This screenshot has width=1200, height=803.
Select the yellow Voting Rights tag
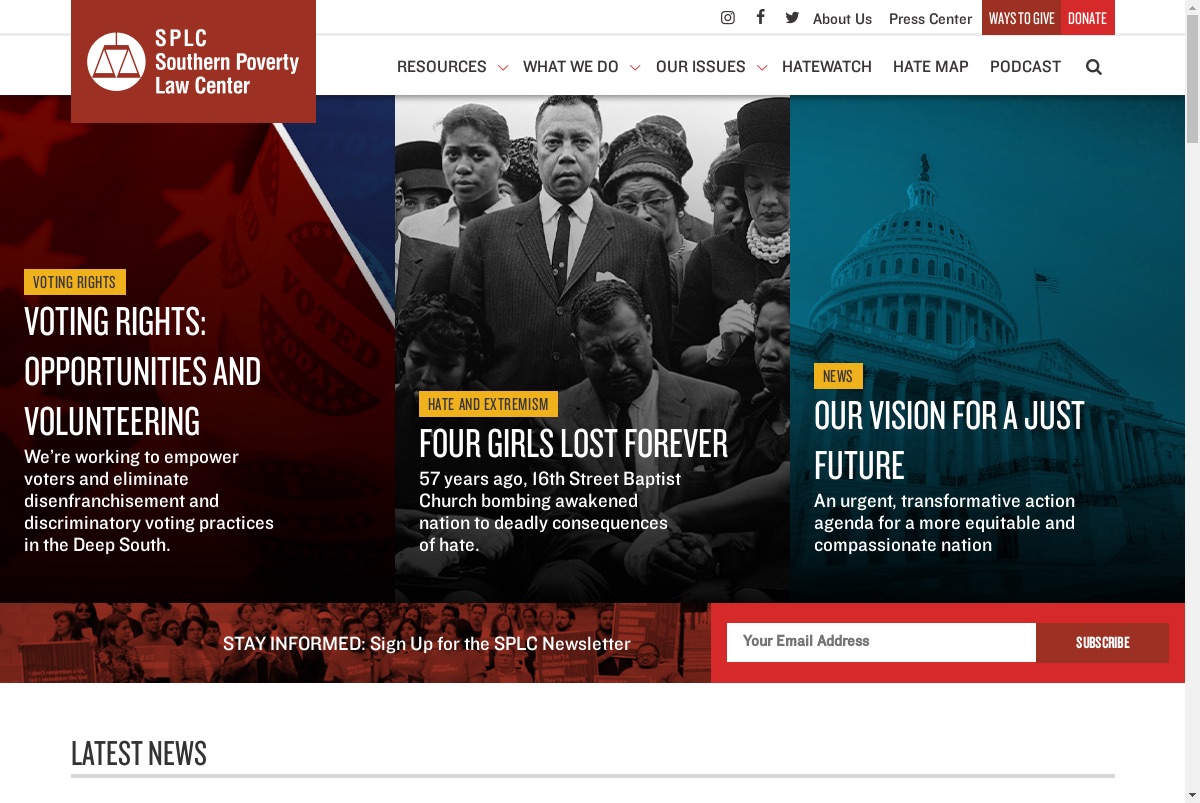click(75, 282)
